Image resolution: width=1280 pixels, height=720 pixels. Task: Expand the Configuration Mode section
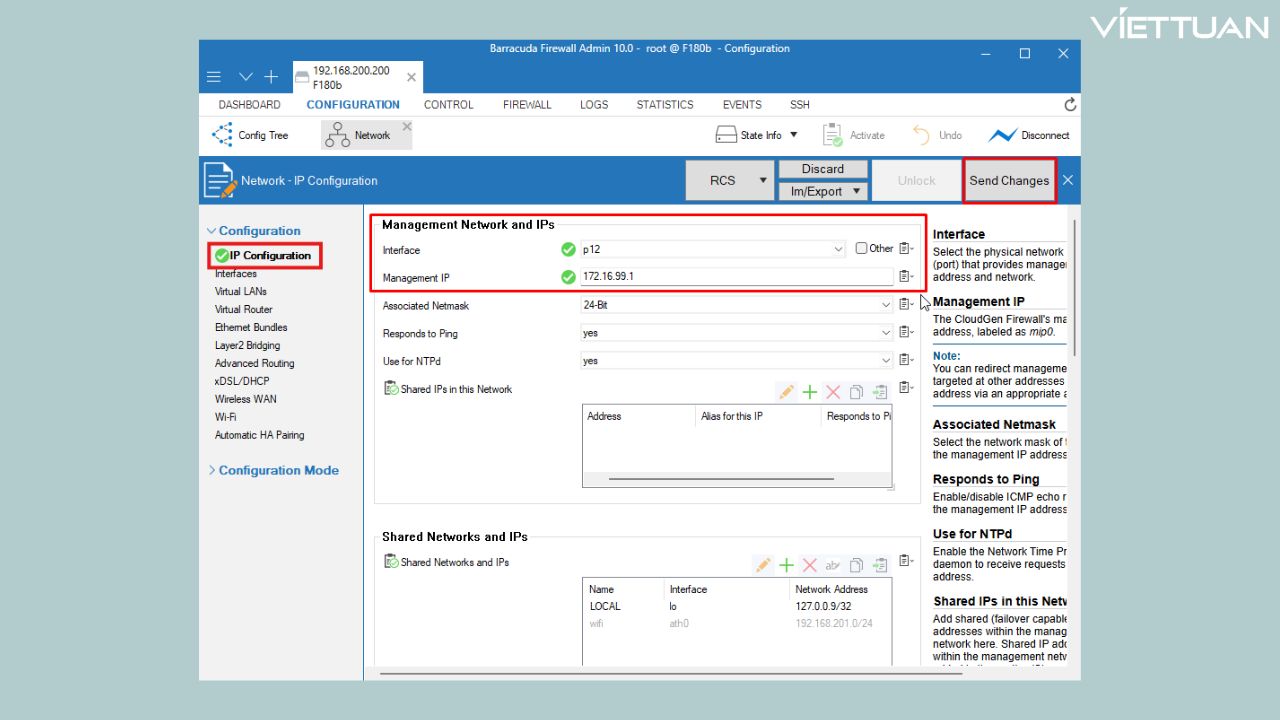(278, 470)
